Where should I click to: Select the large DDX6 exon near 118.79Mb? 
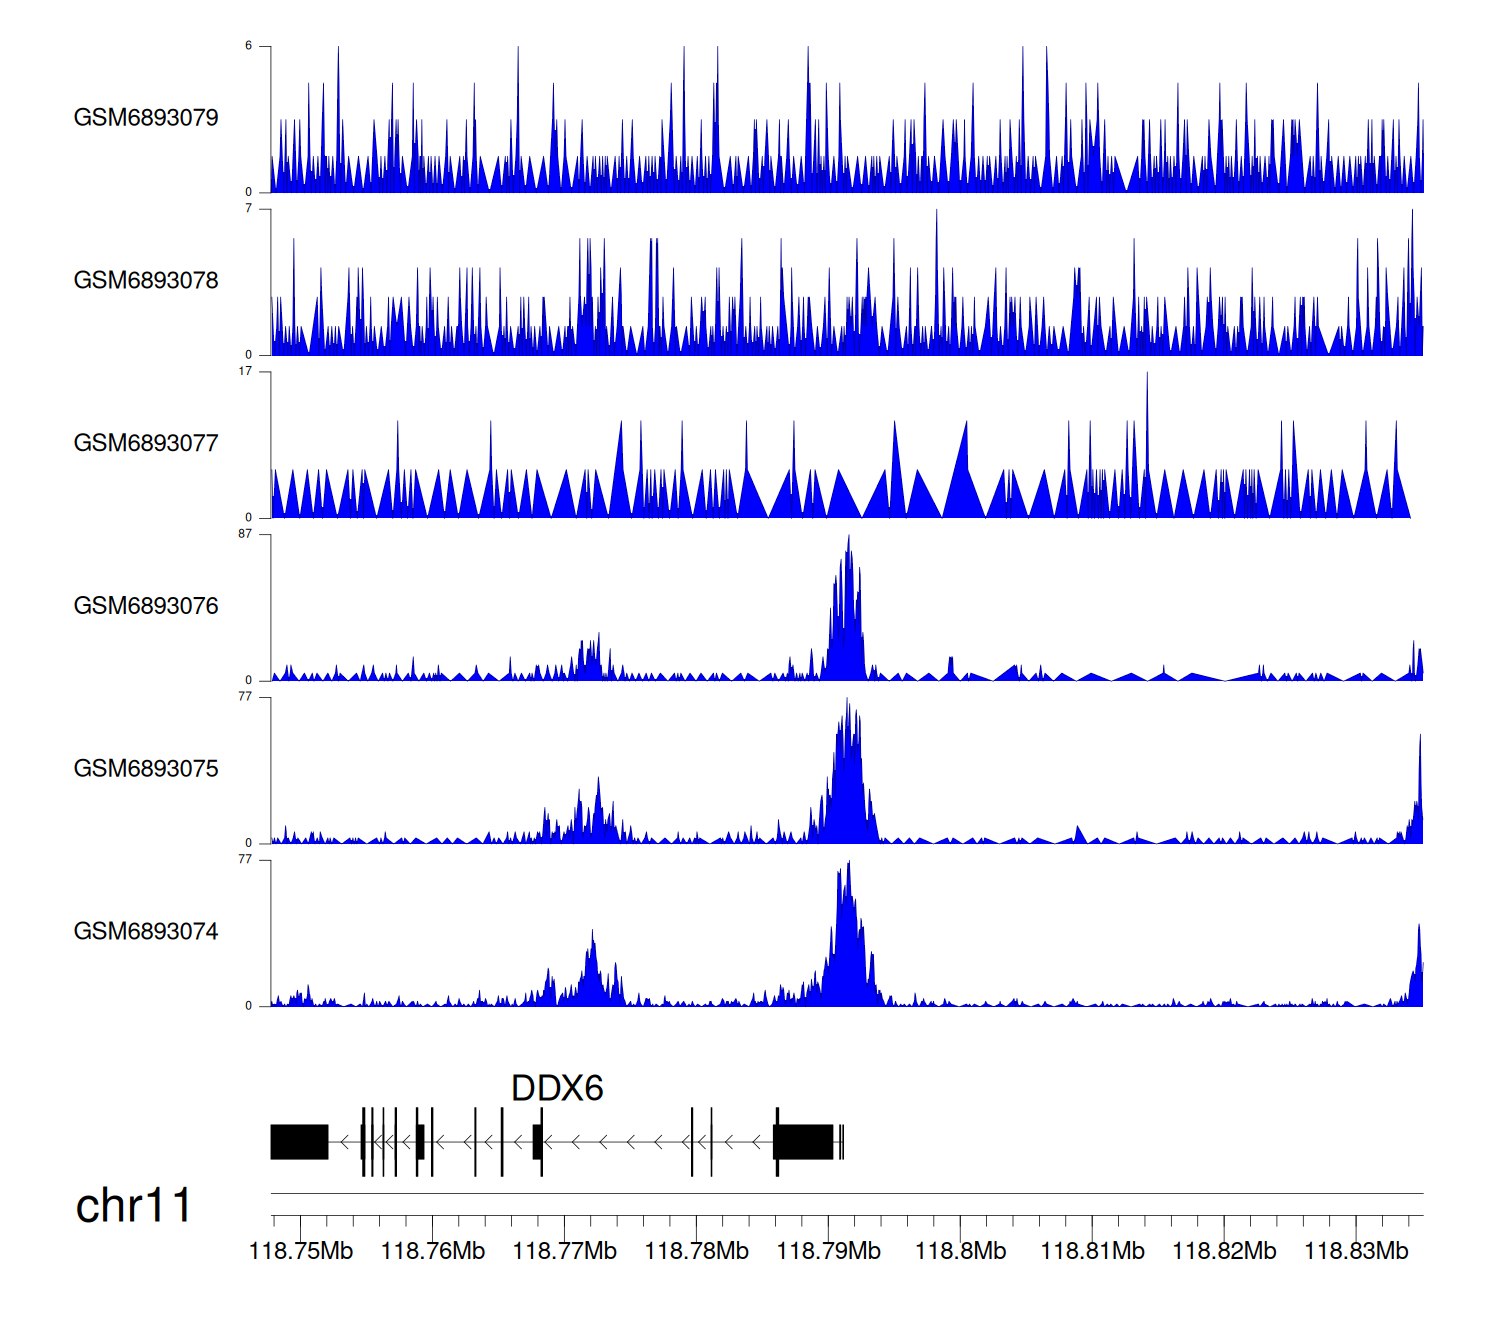click(x=804, y=1142)
